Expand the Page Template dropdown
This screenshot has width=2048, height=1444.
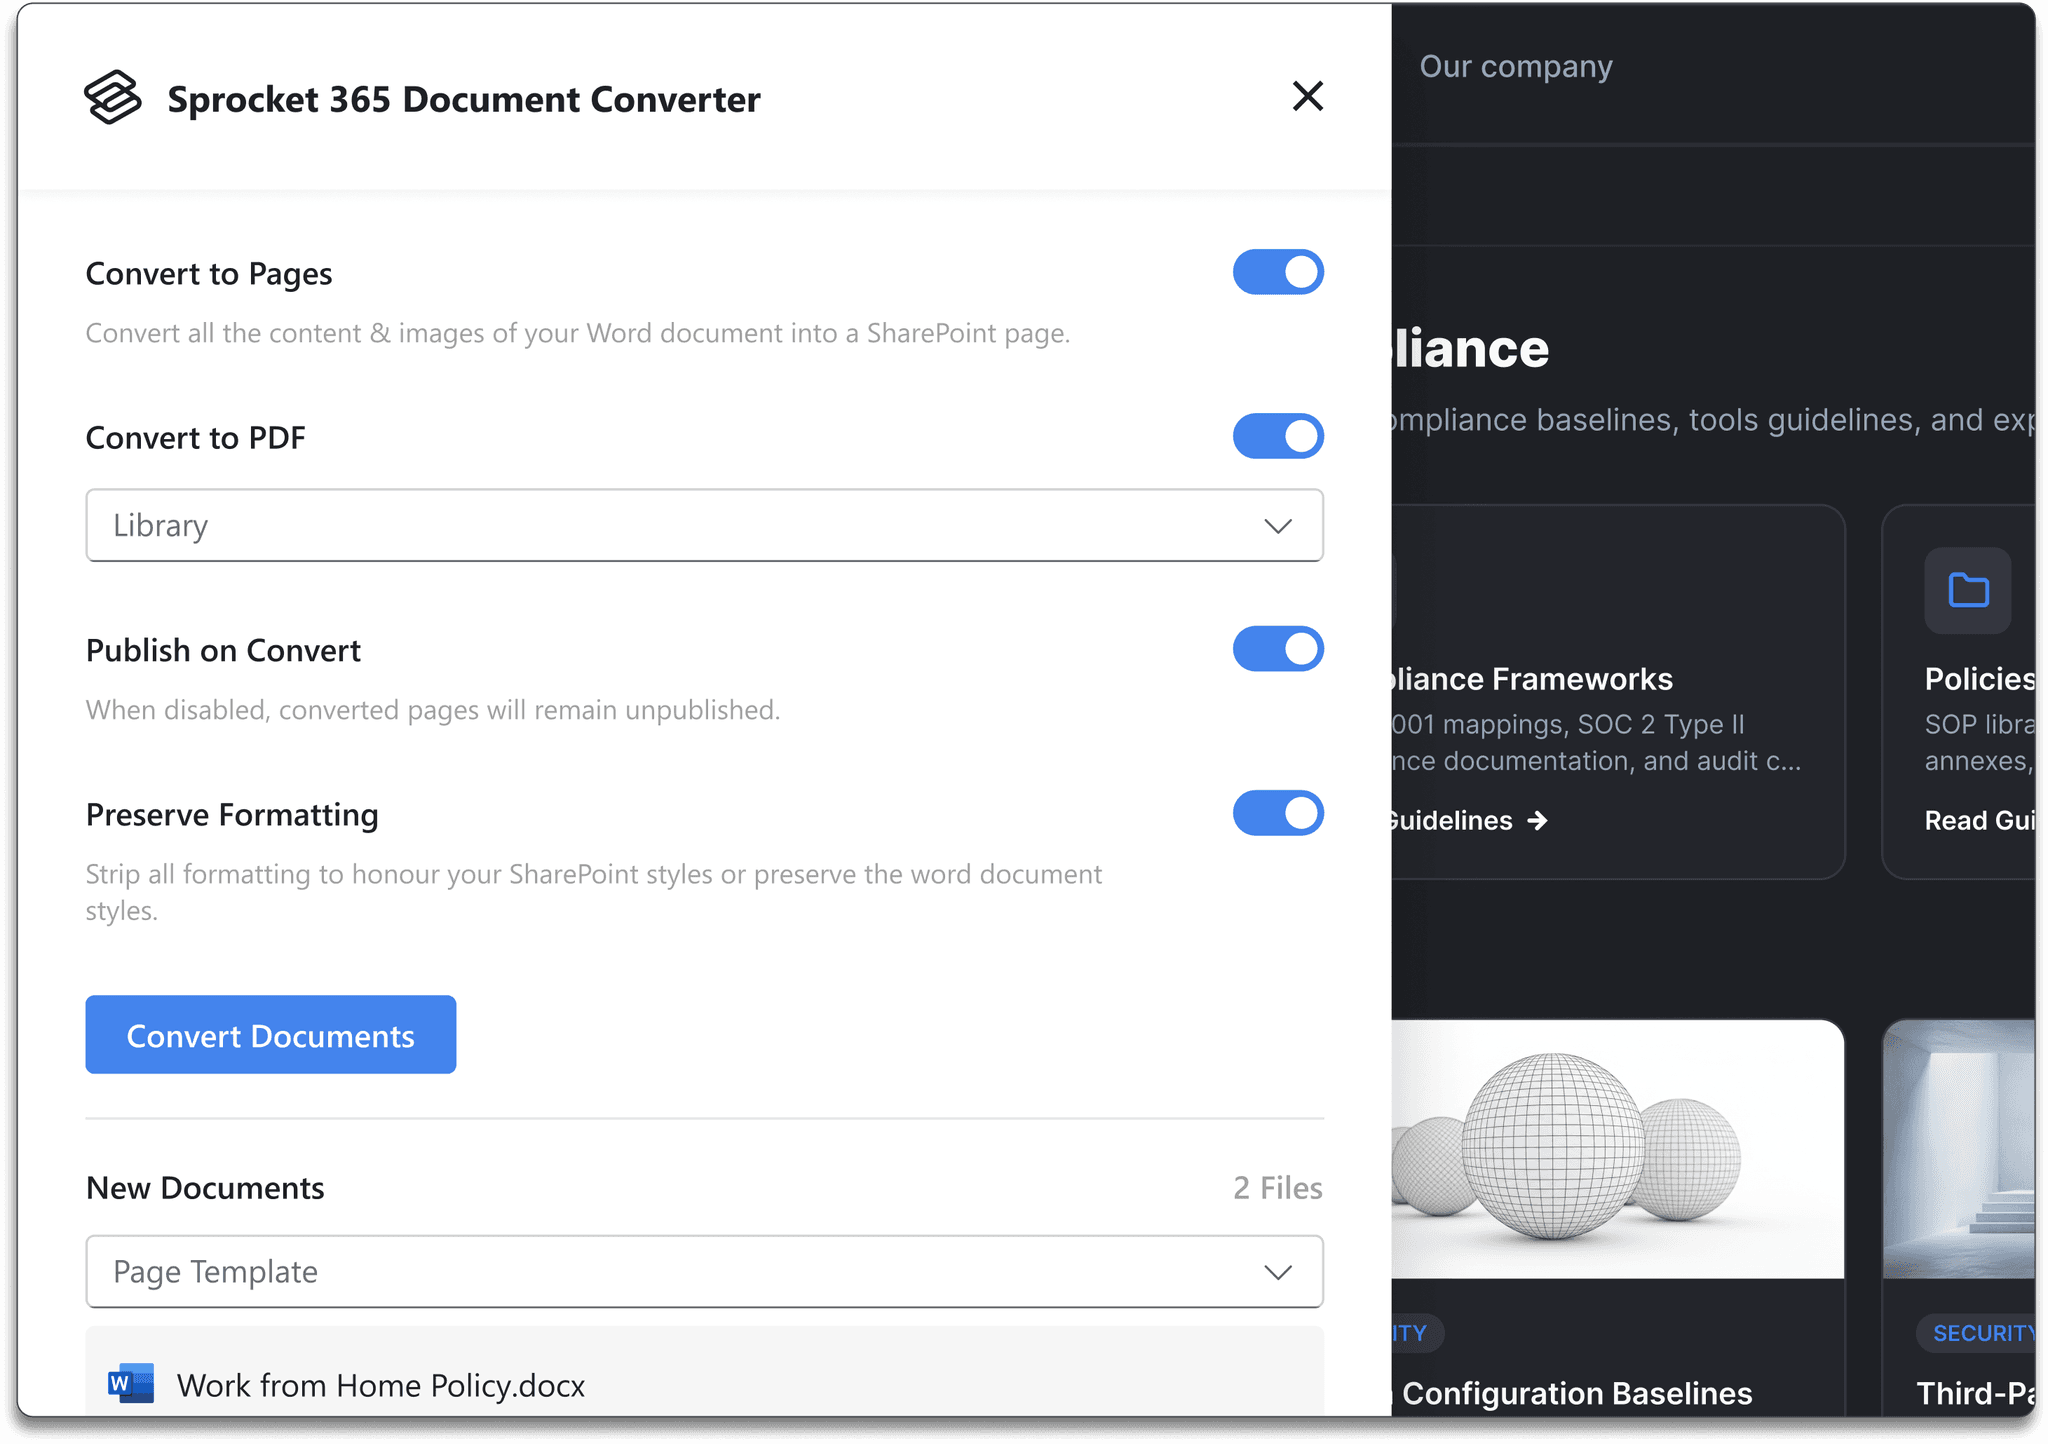point(704,1271)
